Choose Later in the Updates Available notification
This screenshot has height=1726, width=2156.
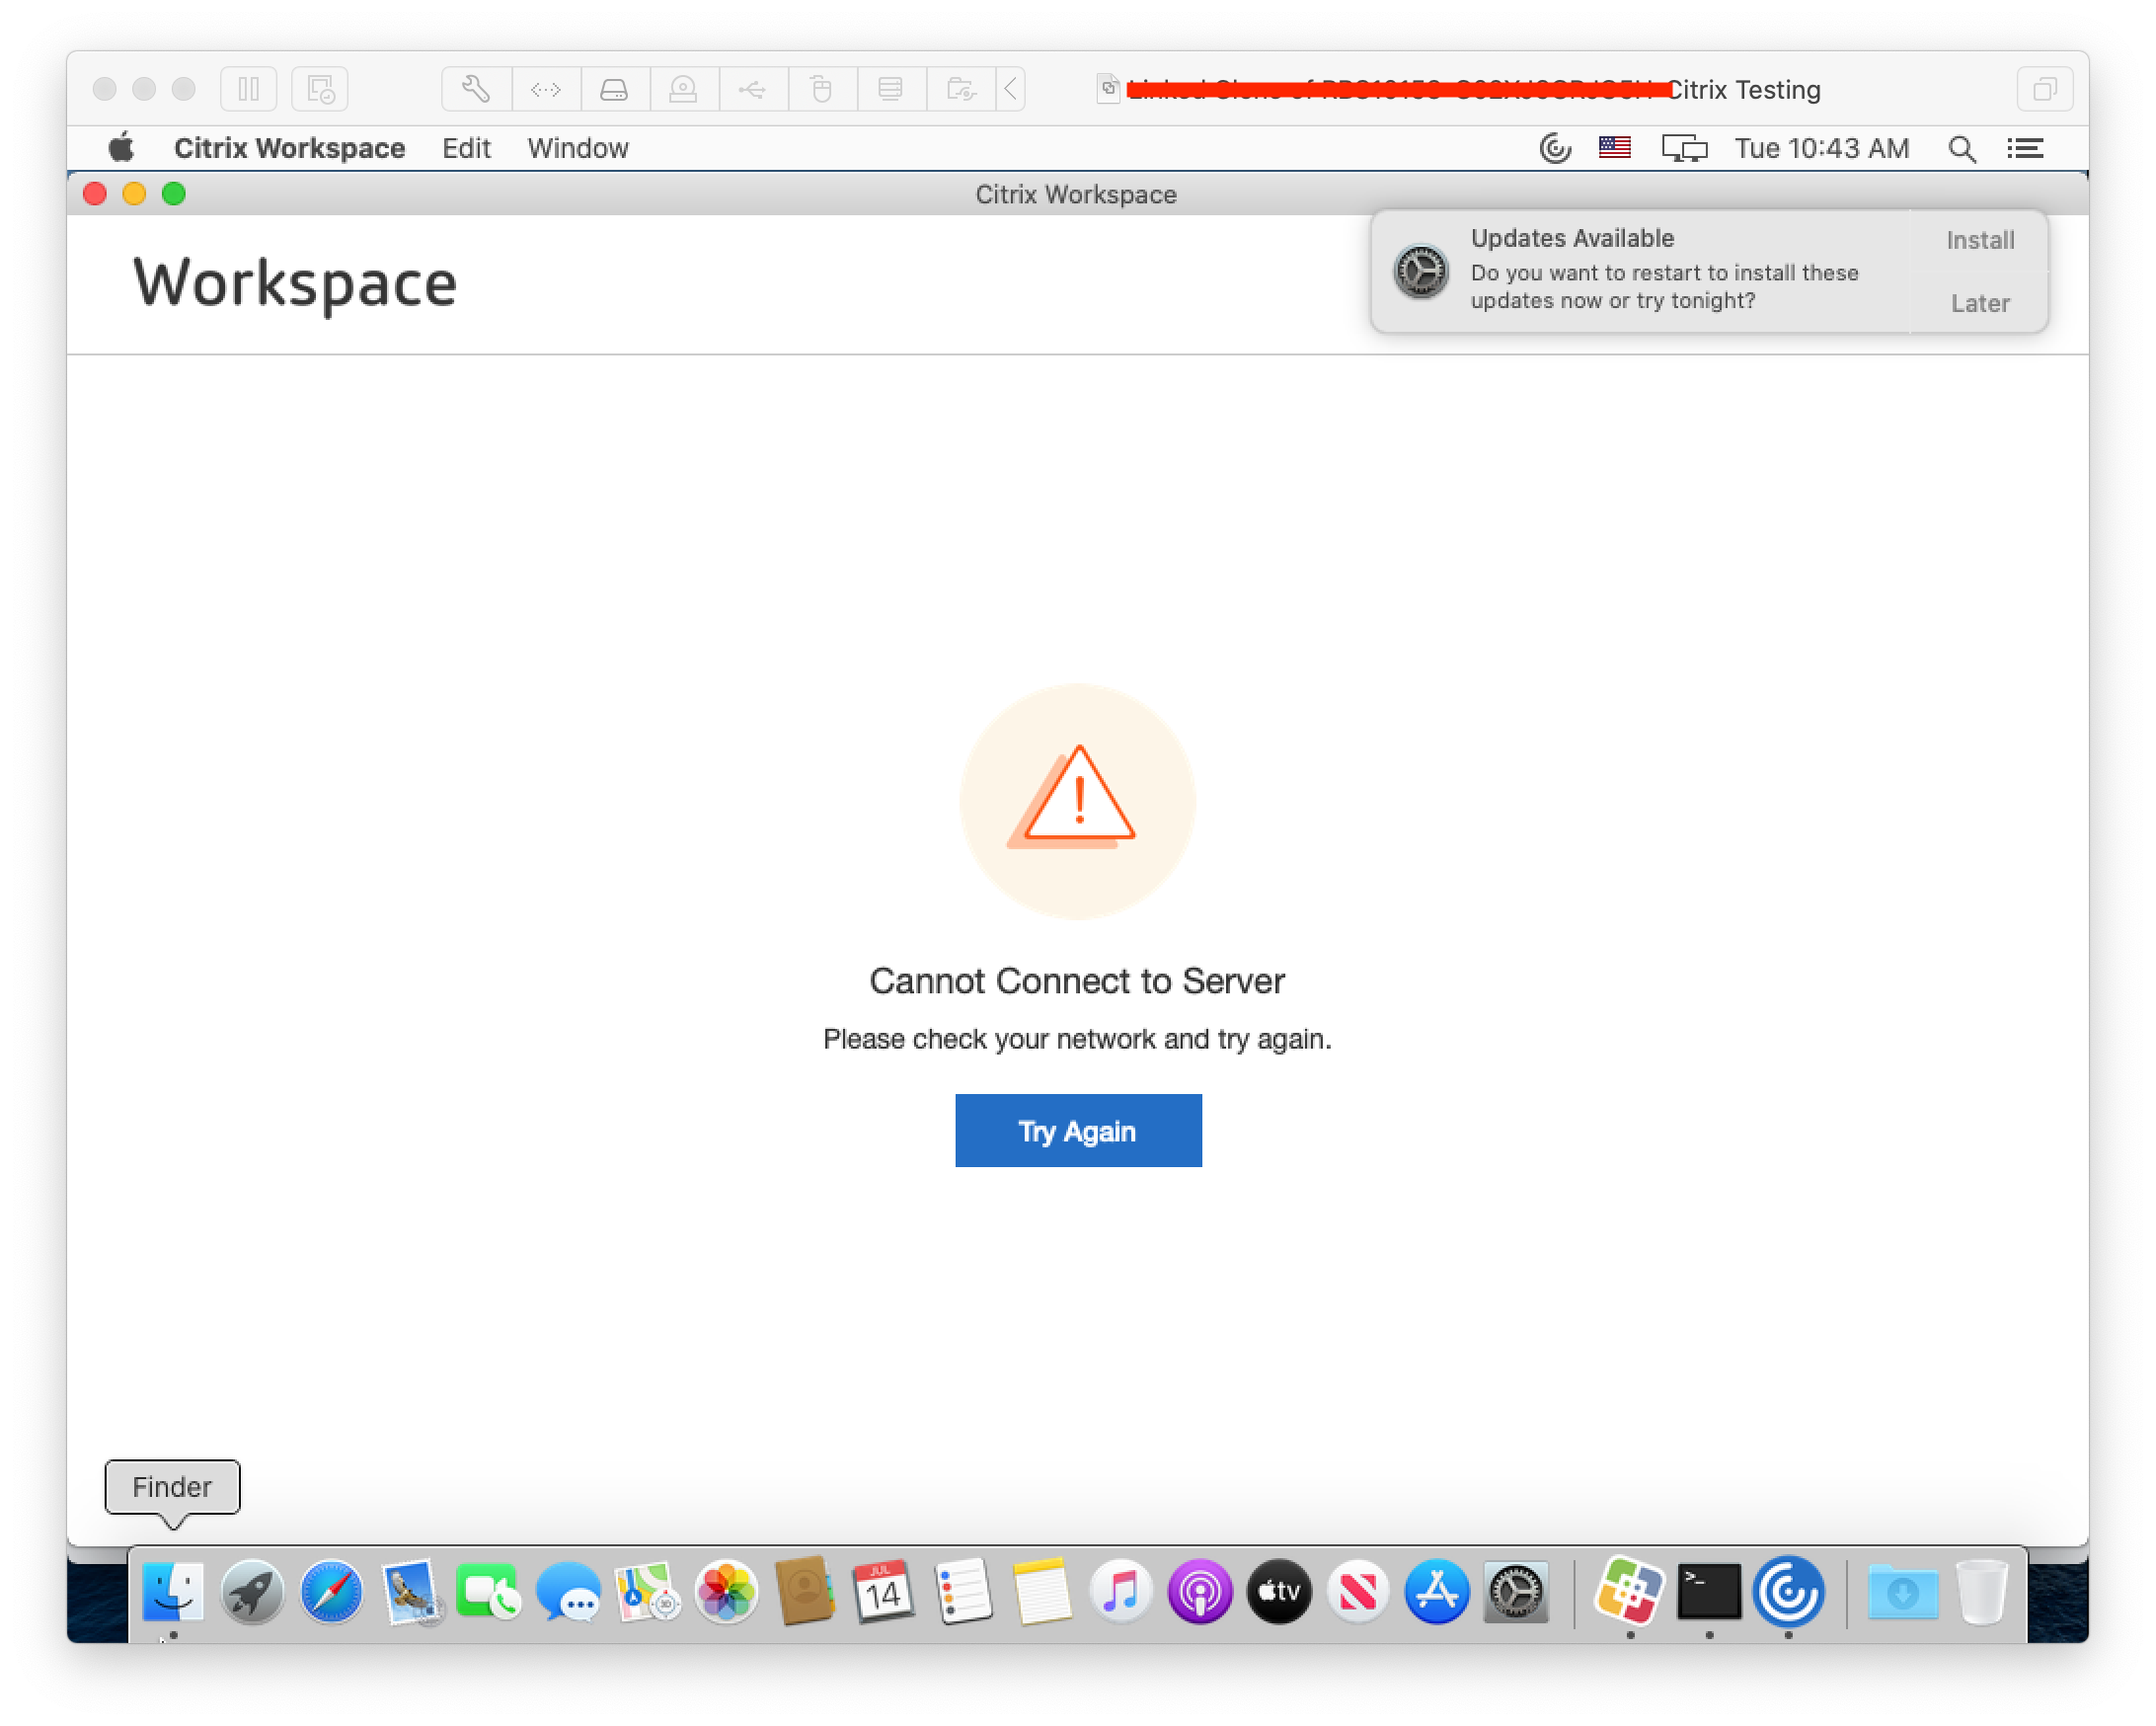point(1979,303)
